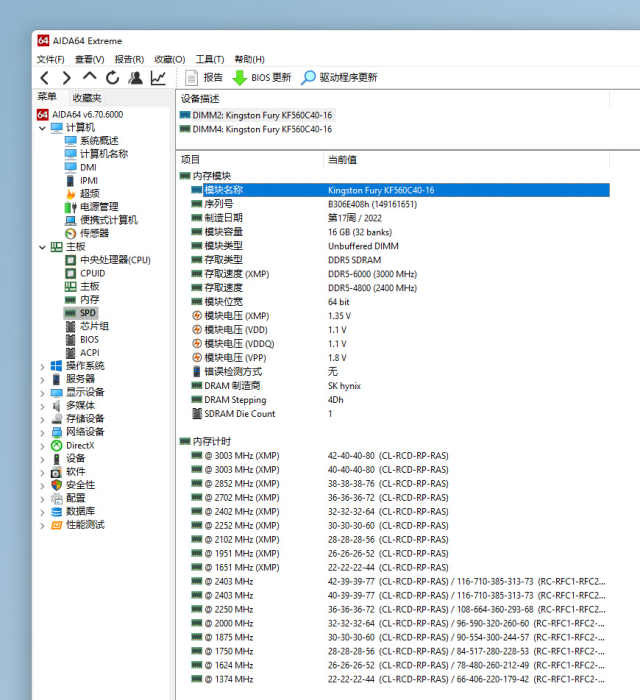The height and width of the screenshot is (700, 640).
Task: Open the 查看(V) menu
Action: [90, 59]
